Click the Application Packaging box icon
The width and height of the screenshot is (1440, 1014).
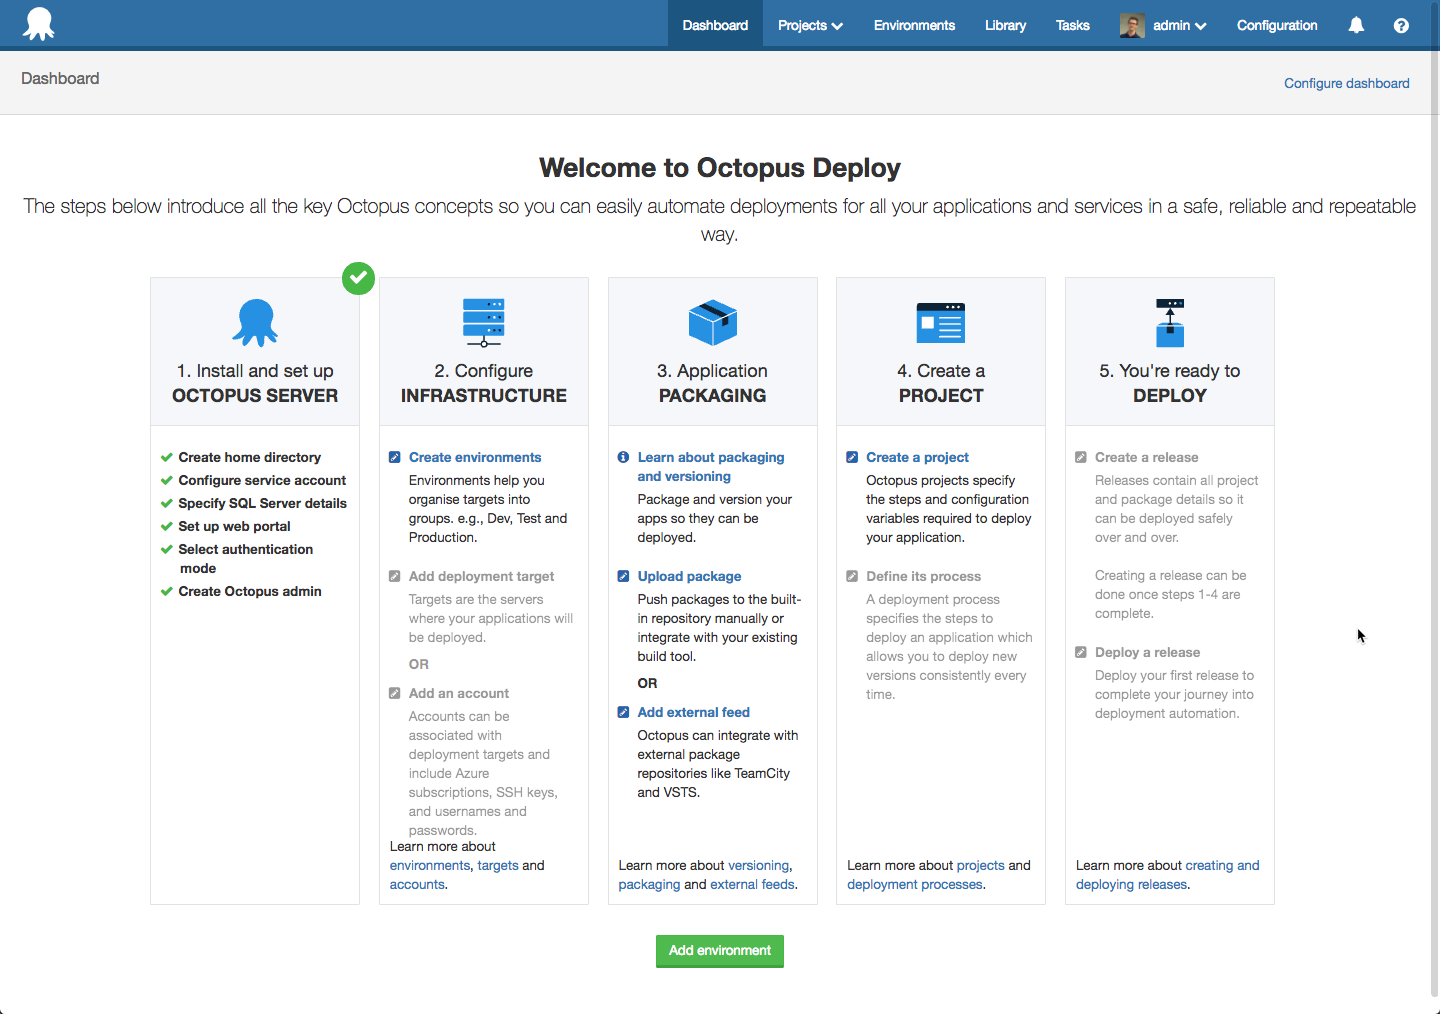pos(713,322)
